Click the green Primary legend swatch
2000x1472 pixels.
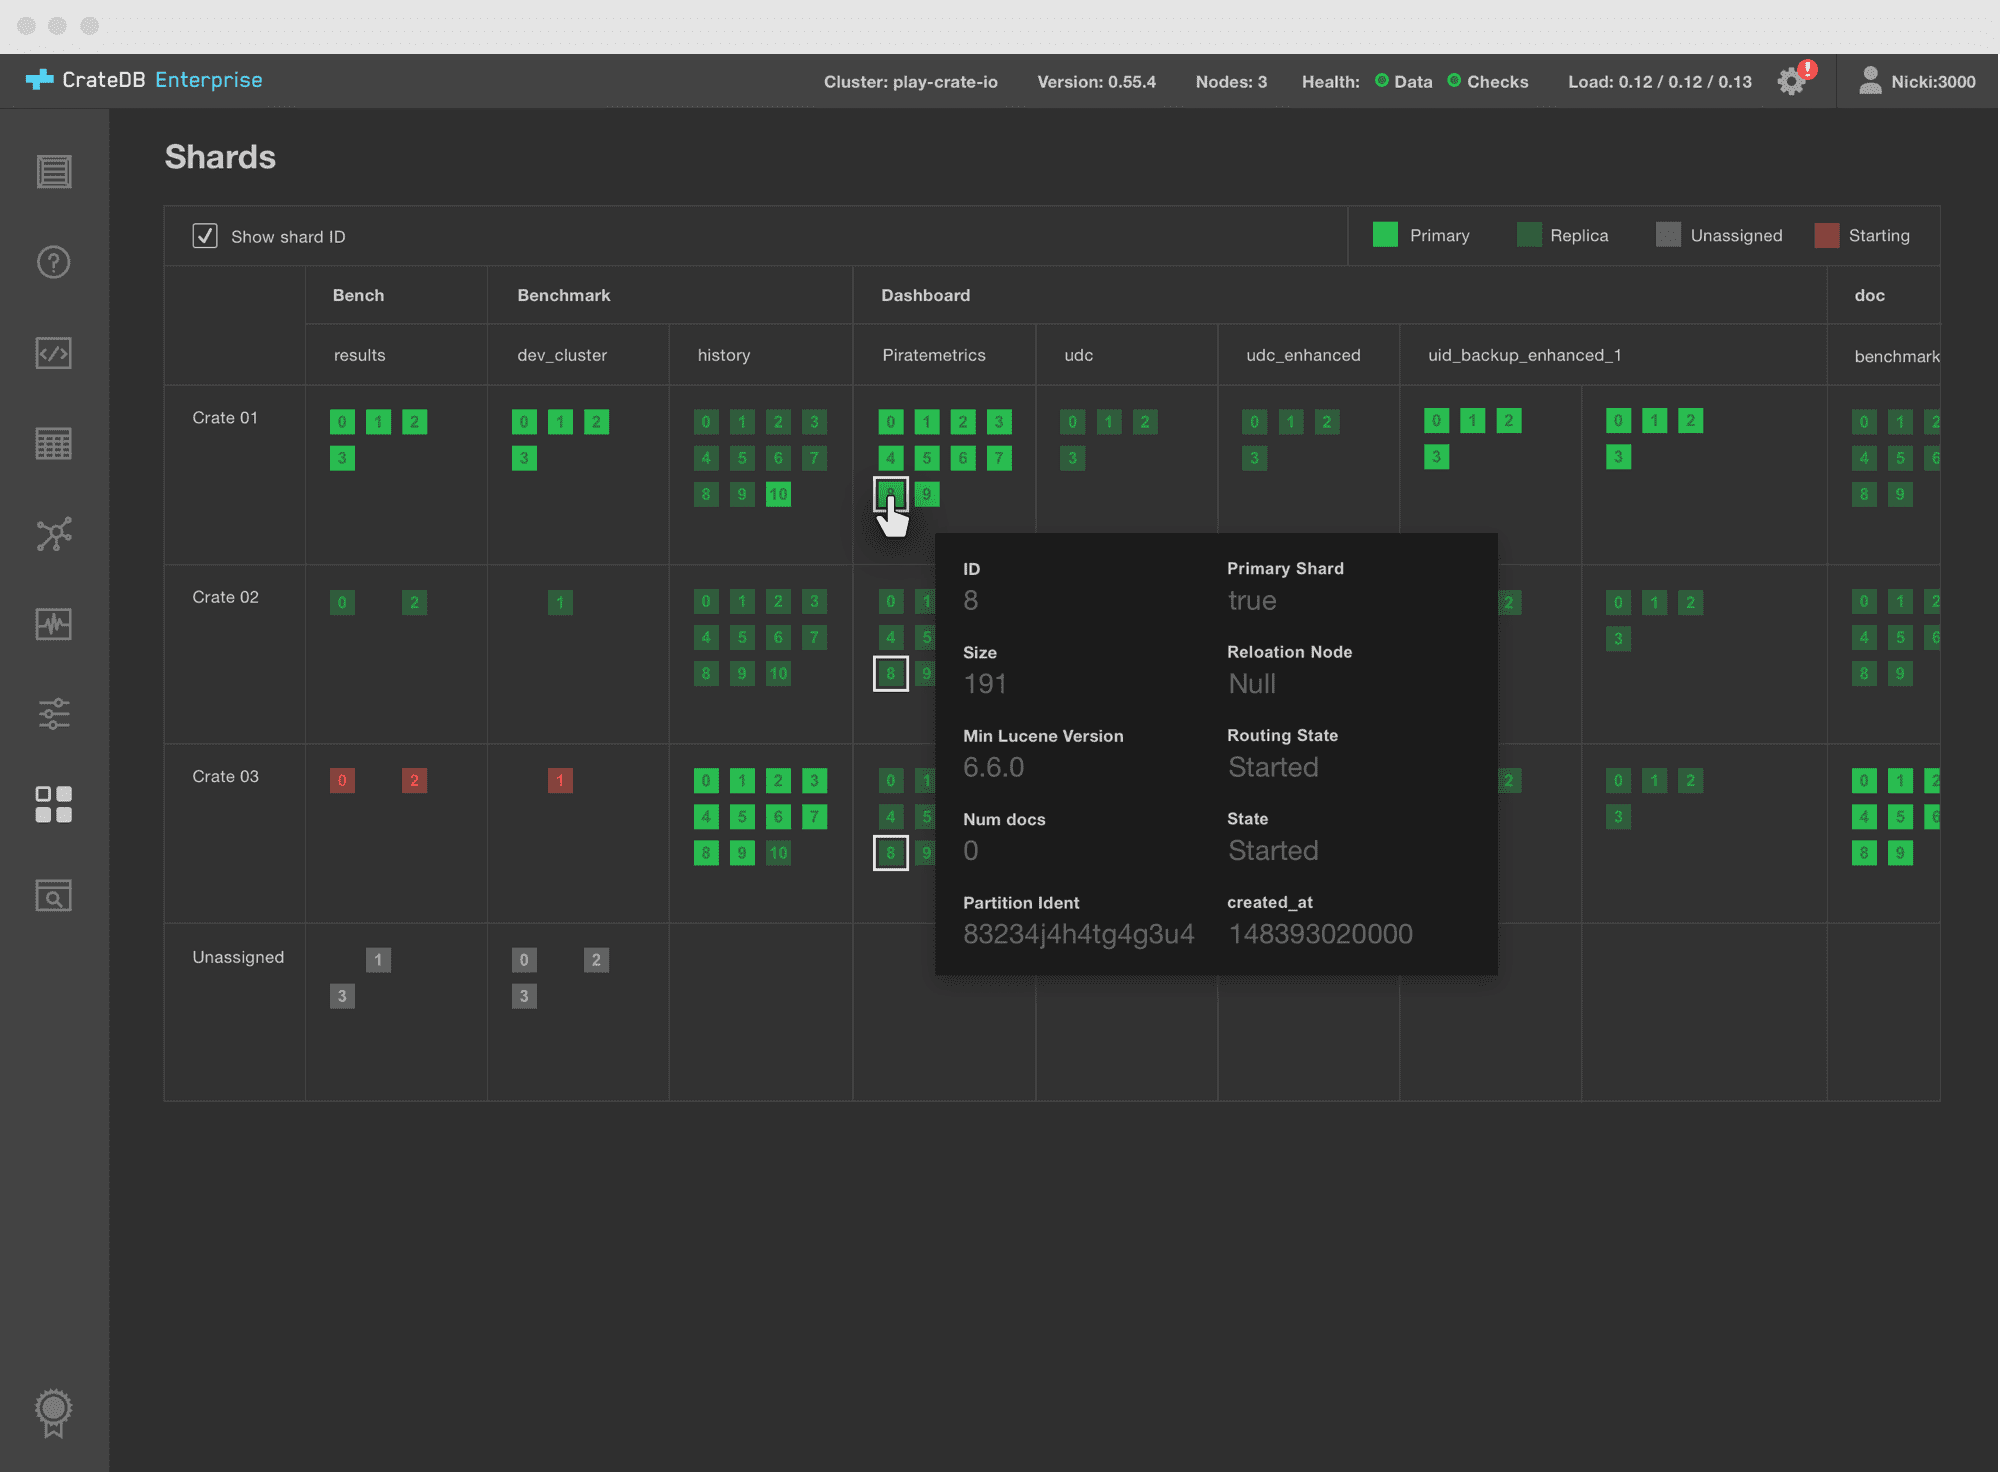(1385, 235)
